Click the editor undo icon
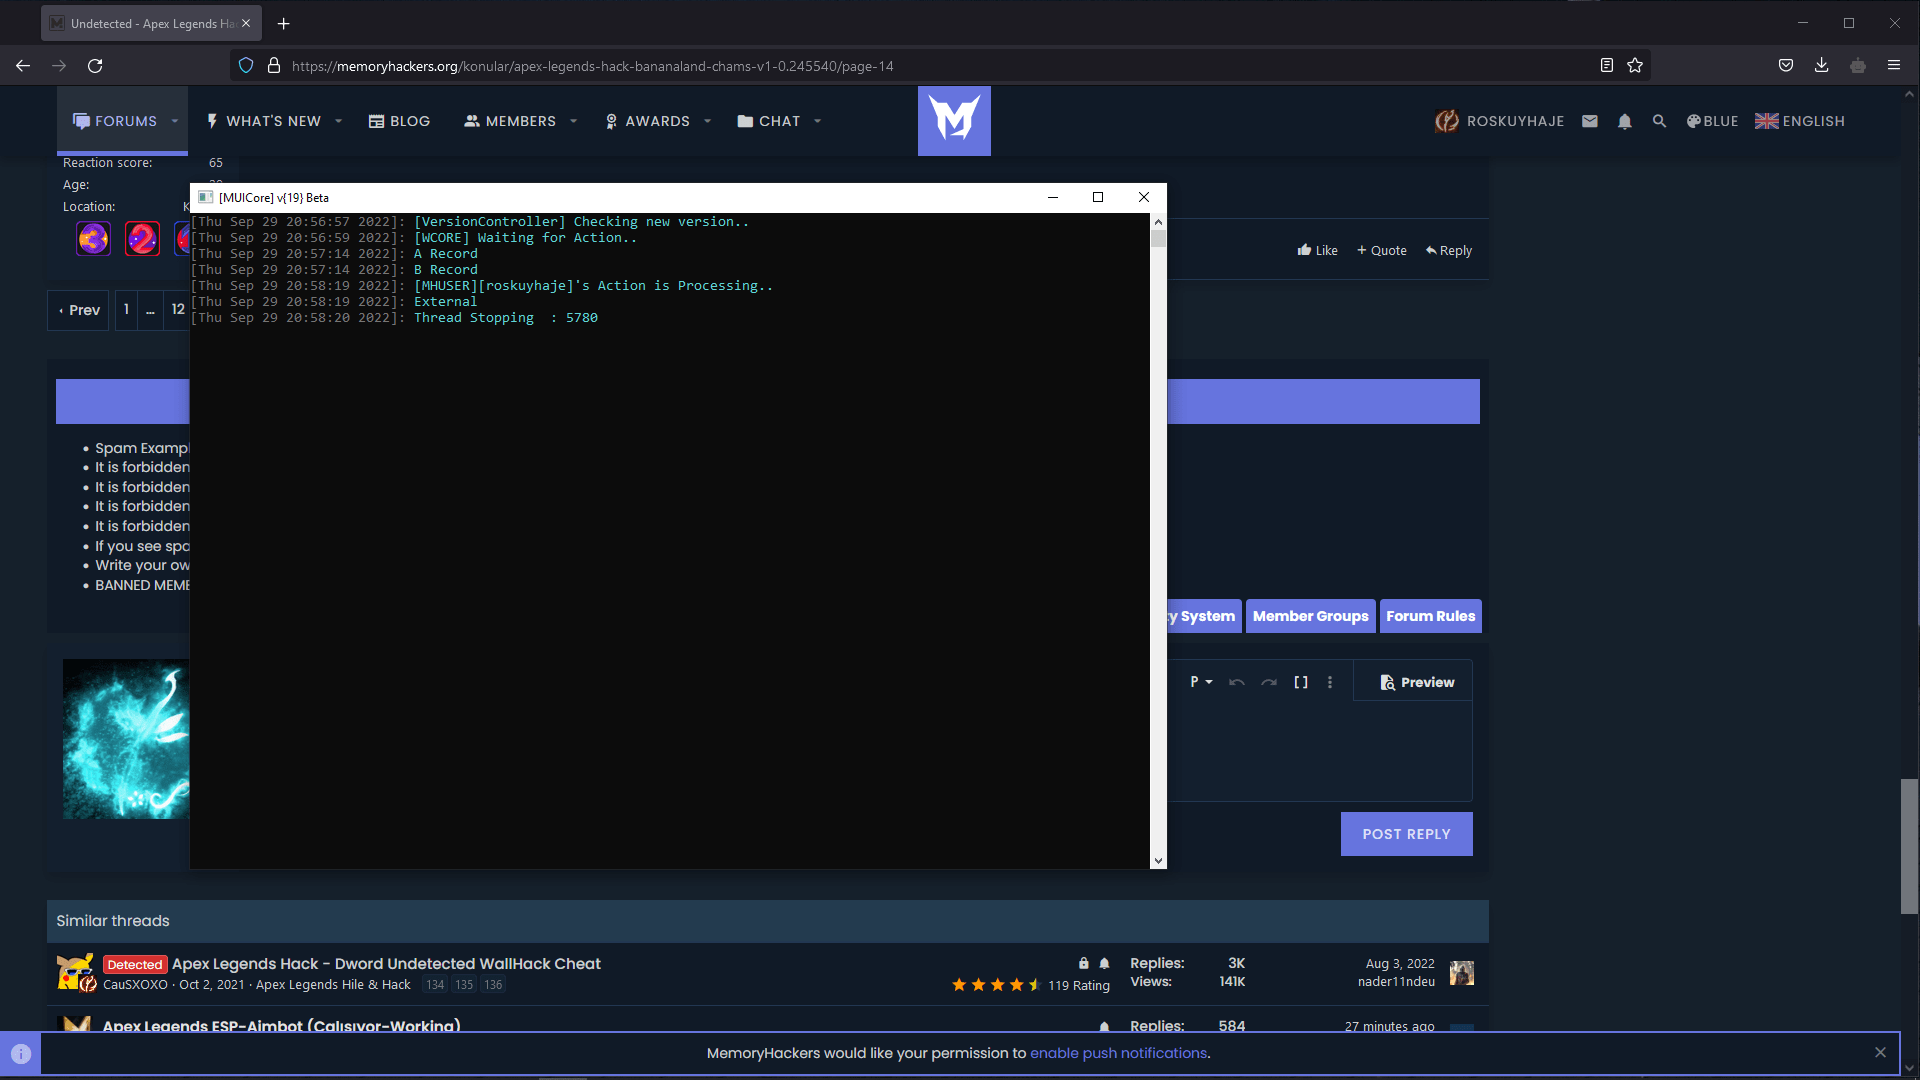 tap(1237, 682)
